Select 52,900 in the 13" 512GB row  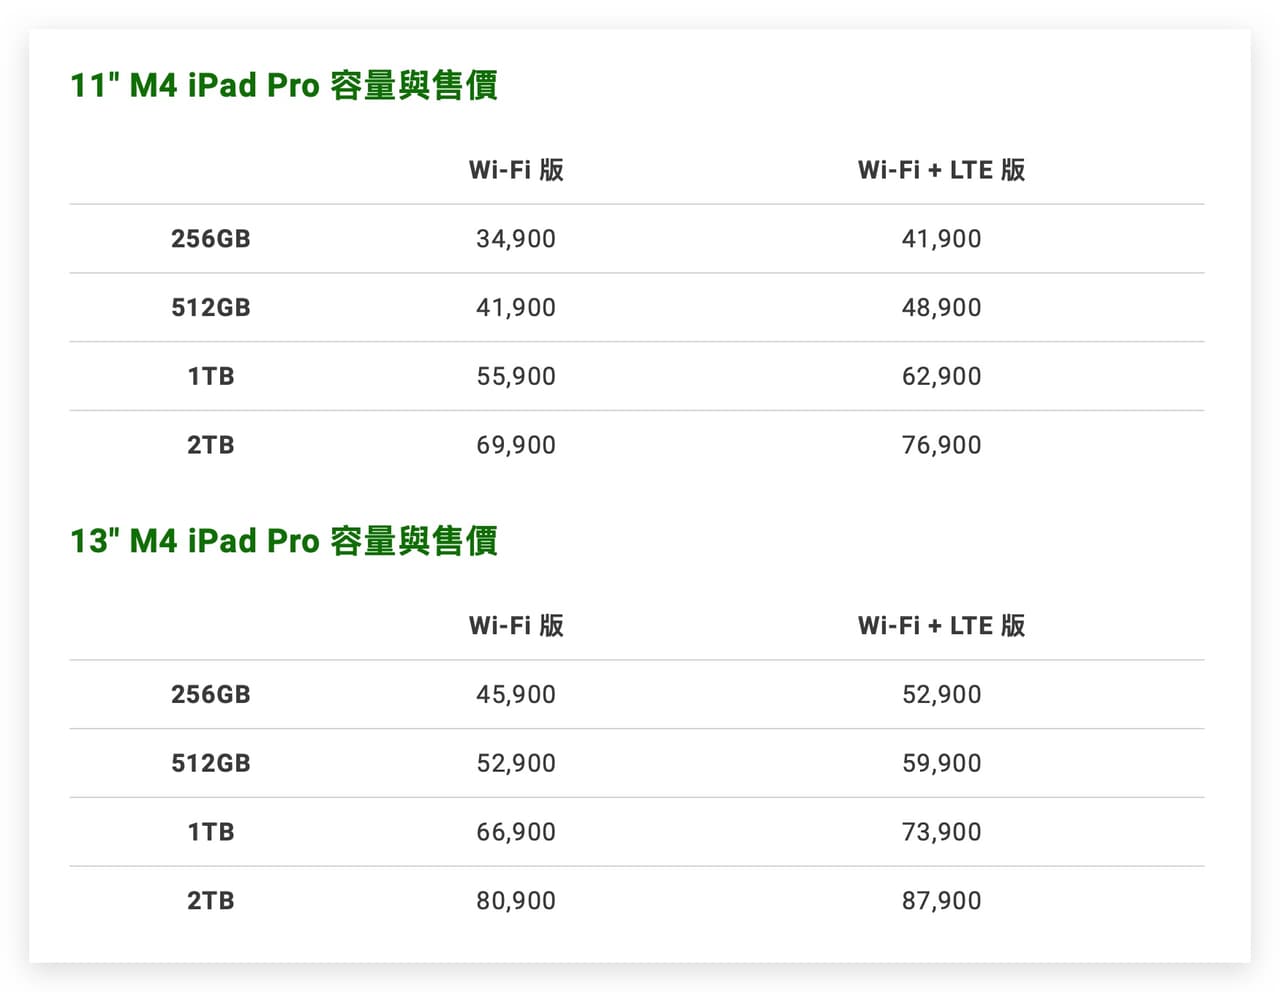516,764
